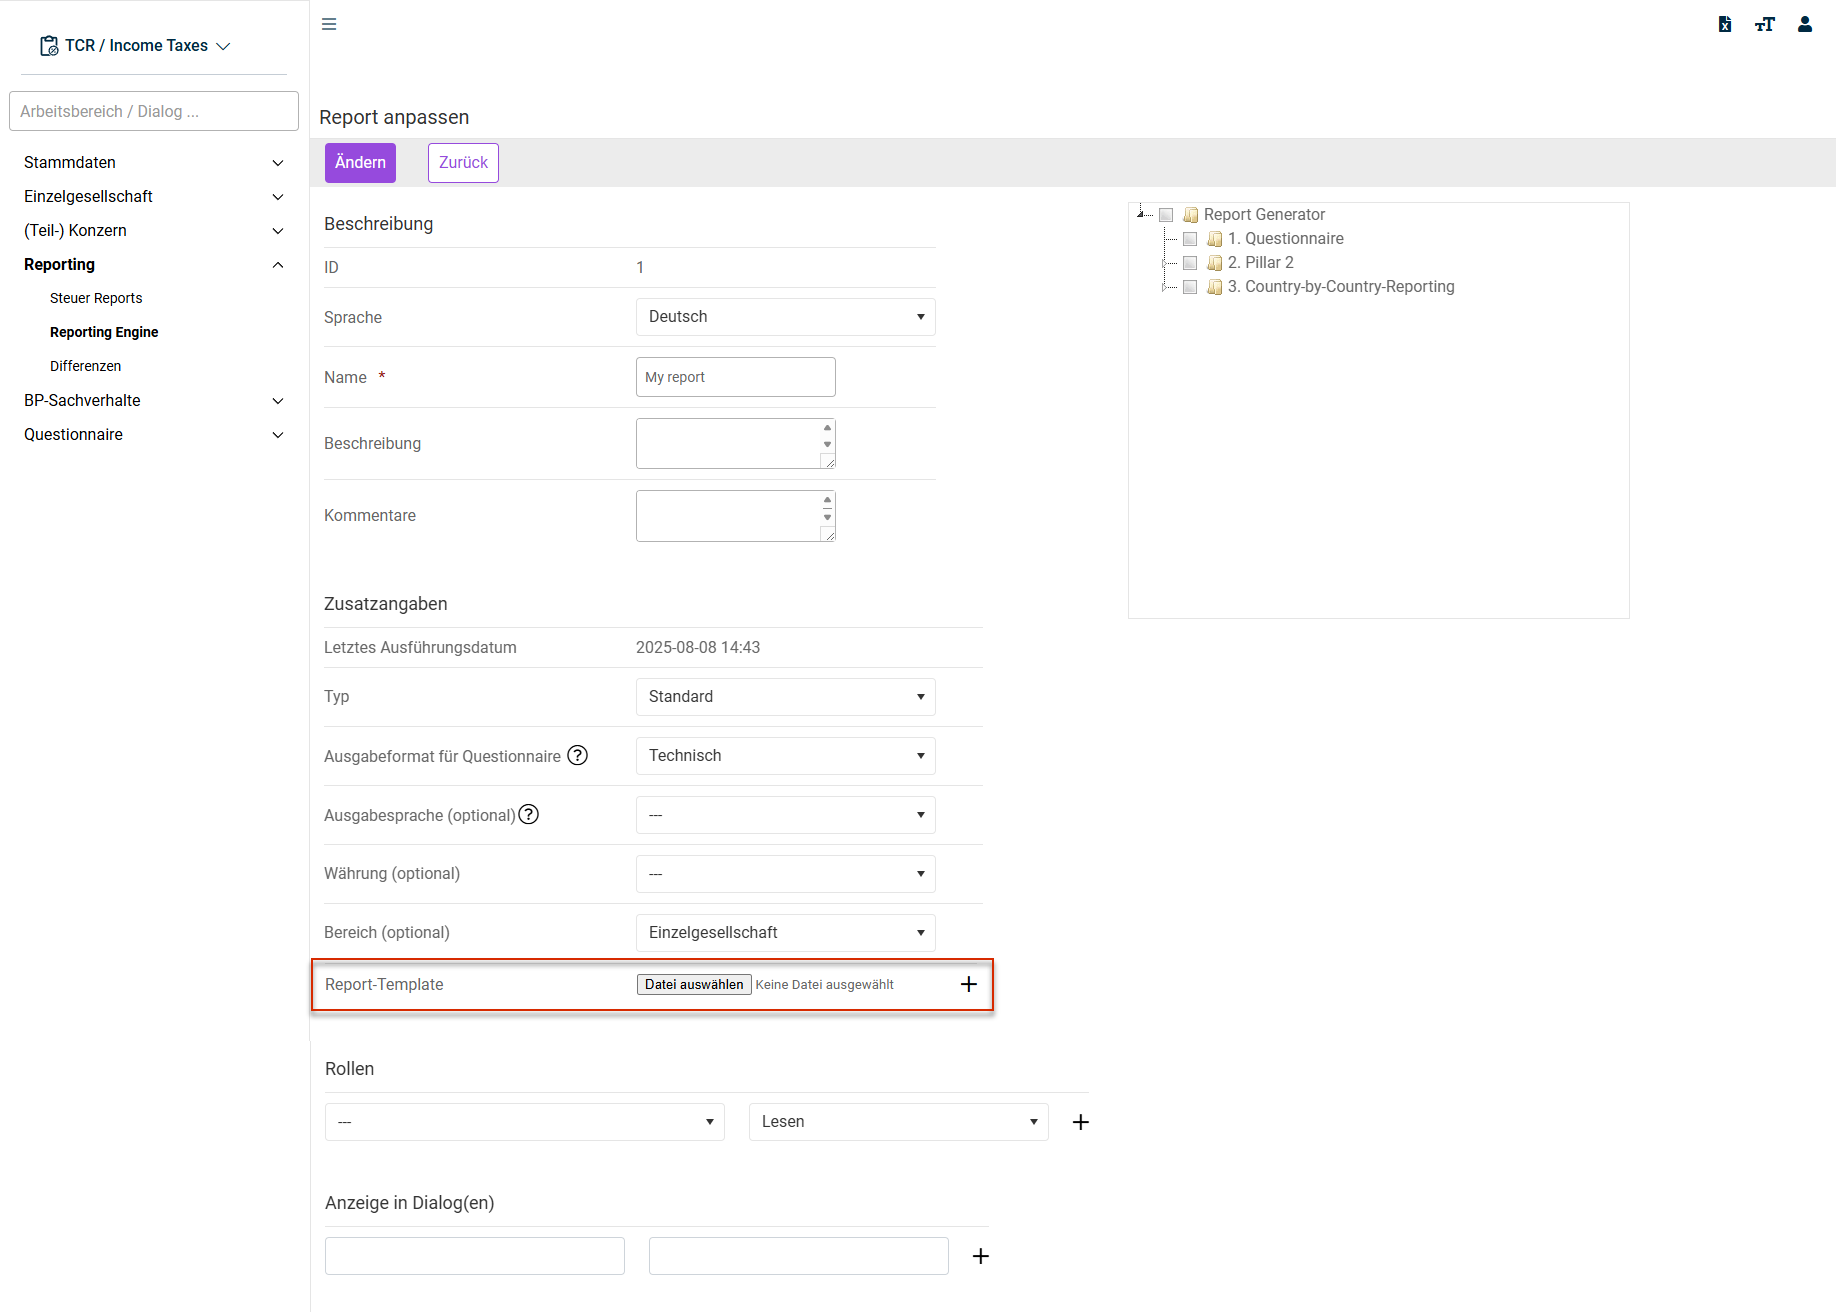Click second Anzeige in Dialog(en) input field
Image resolution: width=1836 pixels, height=1312 pixels.
(799, 1256)
